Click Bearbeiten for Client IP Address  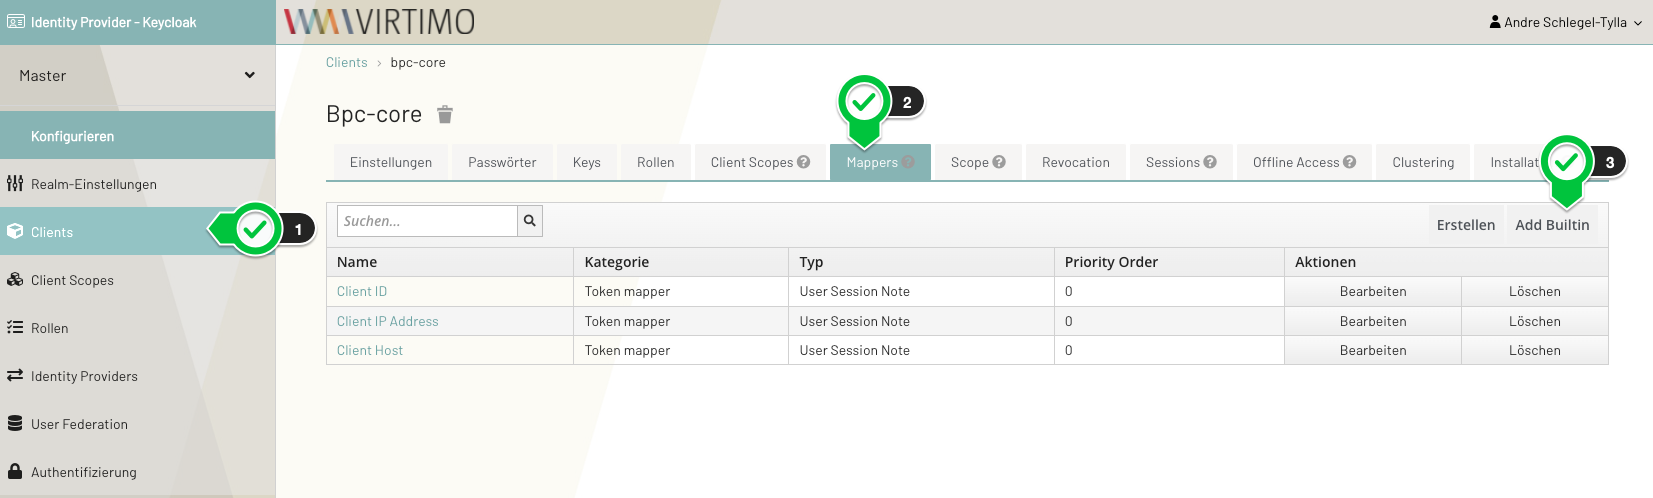[x=1373, y=321]
